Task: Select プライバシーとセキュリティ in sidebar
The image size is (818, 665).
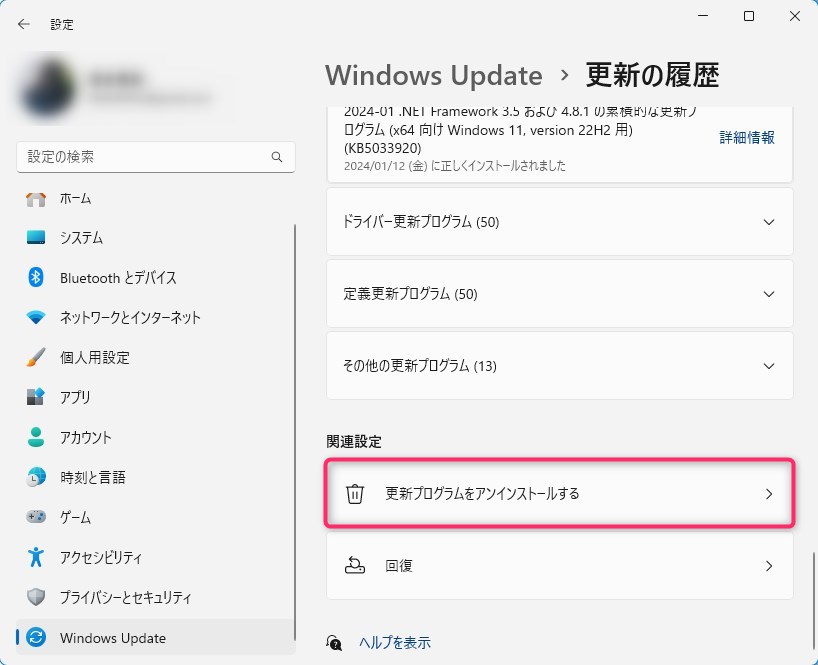Action: tap(125, 598)
